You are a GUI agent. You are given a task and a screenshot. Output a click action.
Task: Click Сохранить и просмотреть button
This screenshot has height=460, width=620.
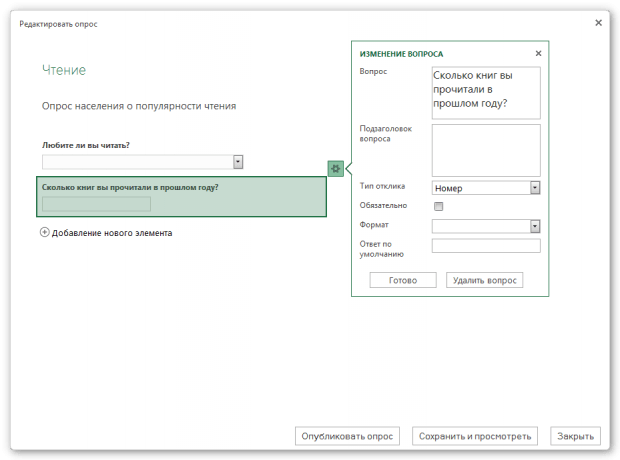coord(475,436)
